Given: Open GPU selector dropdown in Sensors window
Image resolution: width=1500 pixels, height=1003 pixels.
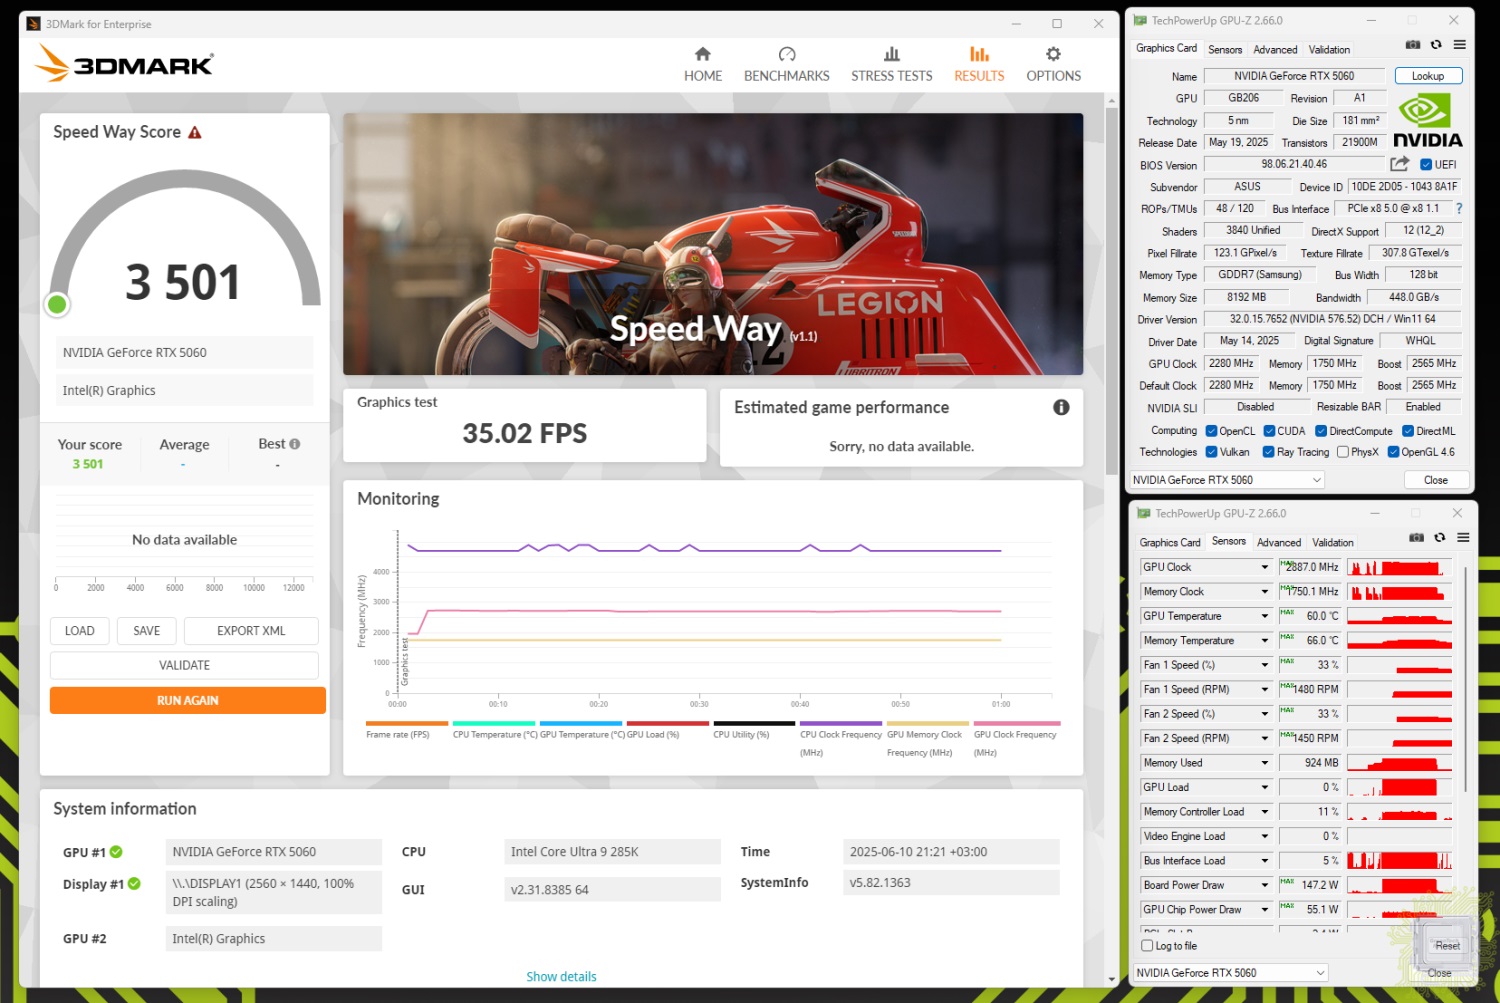Looking at the screenshot, I should (x=1231, y=973).
